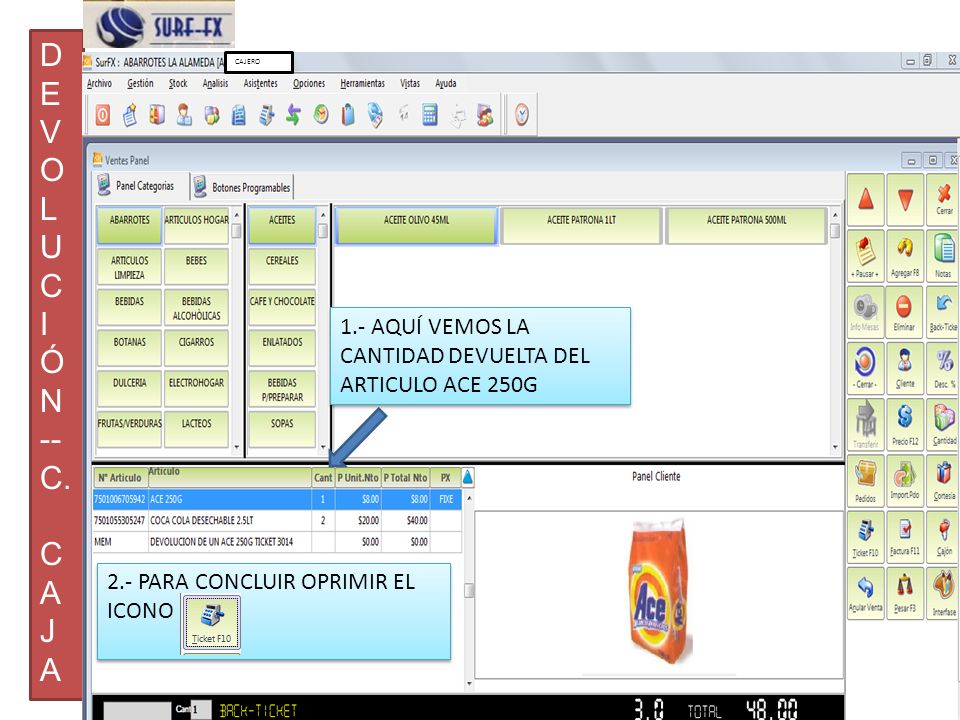Viewport: 960px width, 720px height.
Task: Click the Cant quantity field at bottom
Action: (x=200, y=710)
